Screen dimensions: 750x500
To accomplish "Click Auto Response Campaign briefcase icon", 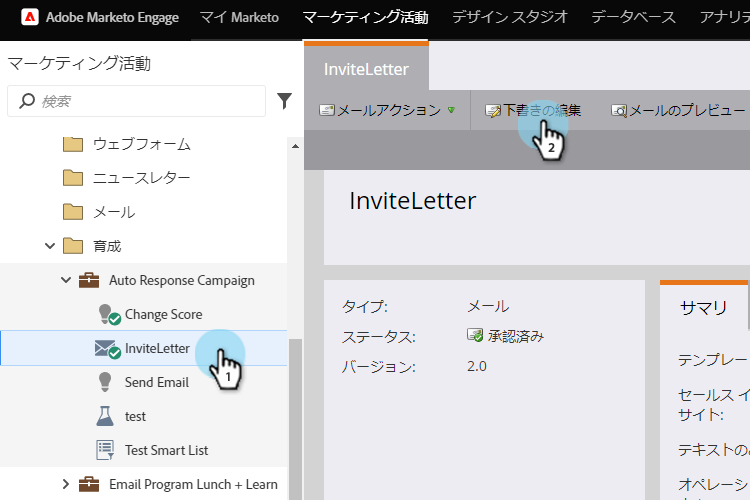I will (89, 280).
